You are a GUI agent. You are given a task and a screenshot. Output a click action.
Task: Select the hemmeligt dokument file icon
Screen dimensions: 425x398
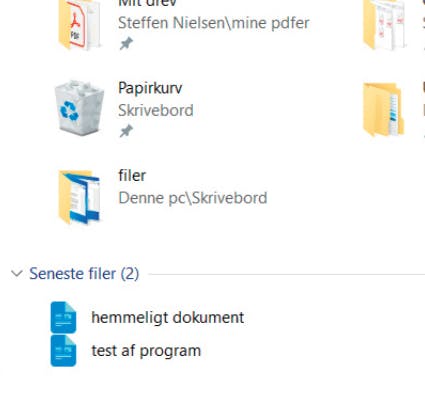63,317
